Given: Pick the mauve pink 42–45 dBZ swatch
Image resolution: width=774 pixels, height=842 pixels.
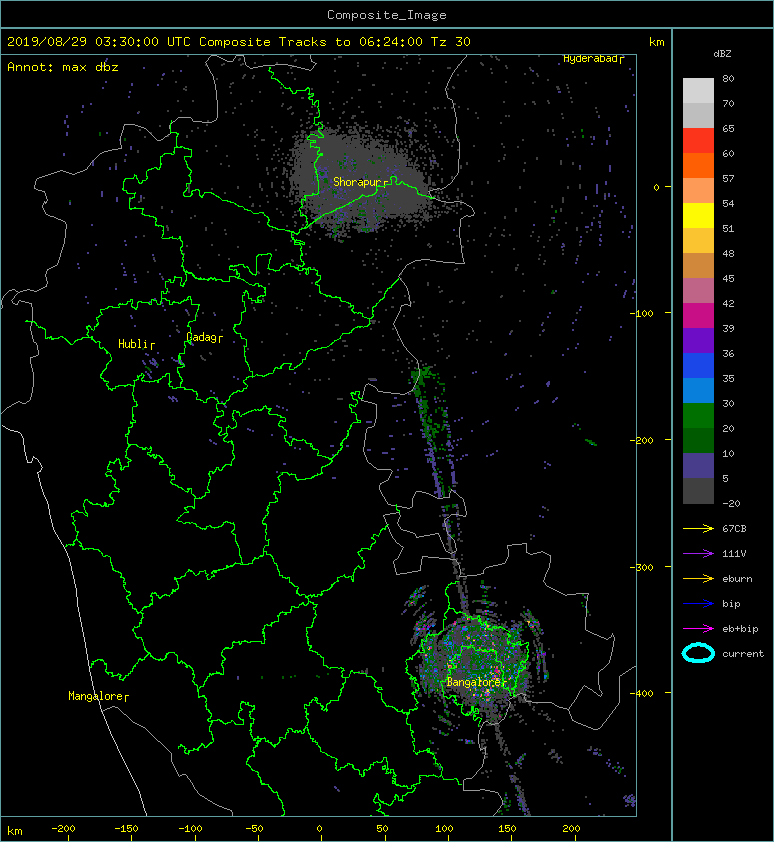Looking at the screenshot, I should (698, 291).
